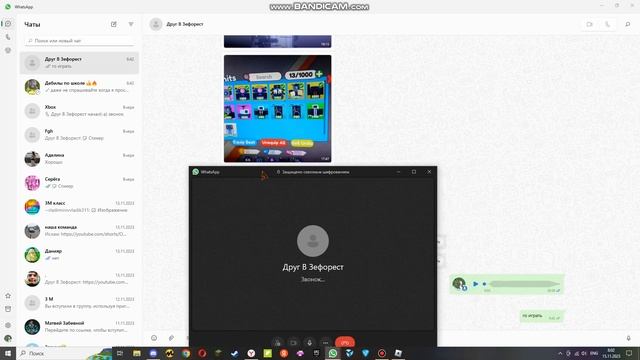Play the voice message

click(476, 284)
